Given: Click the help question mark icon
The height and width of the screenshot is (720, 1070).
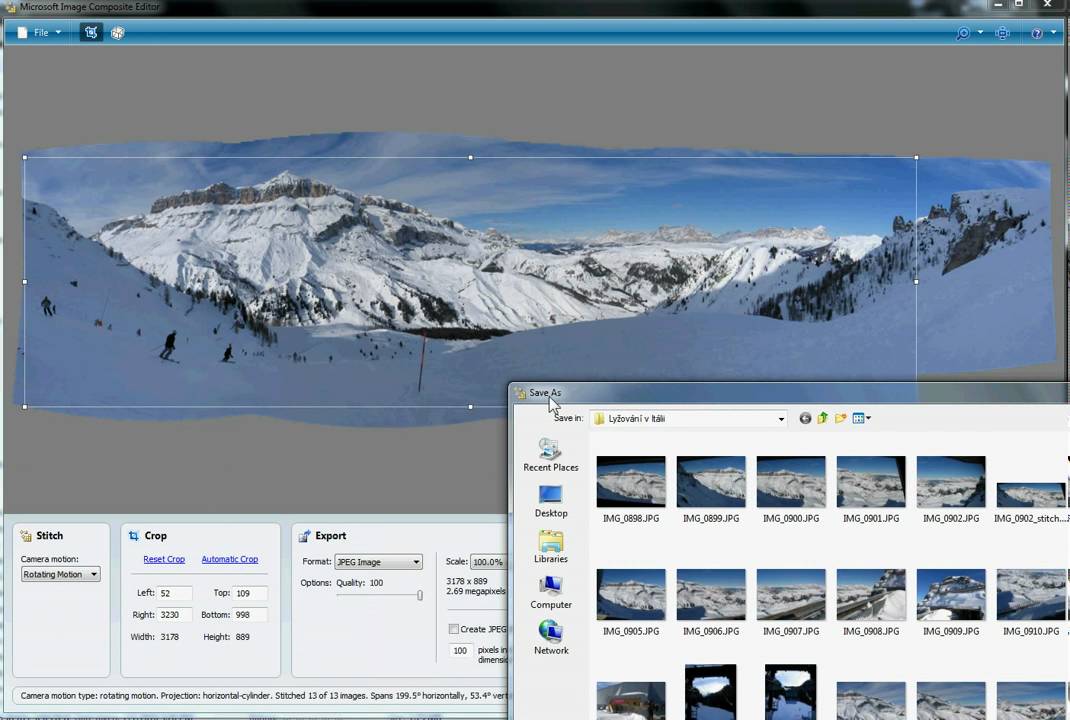Looking at the screenshot, I should tap(1037, 33).
